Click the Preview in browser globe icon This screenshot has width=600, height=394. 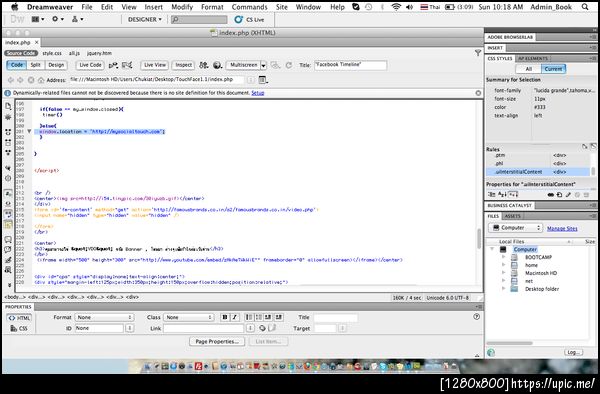pyautogui.click(x=217, y=65)
